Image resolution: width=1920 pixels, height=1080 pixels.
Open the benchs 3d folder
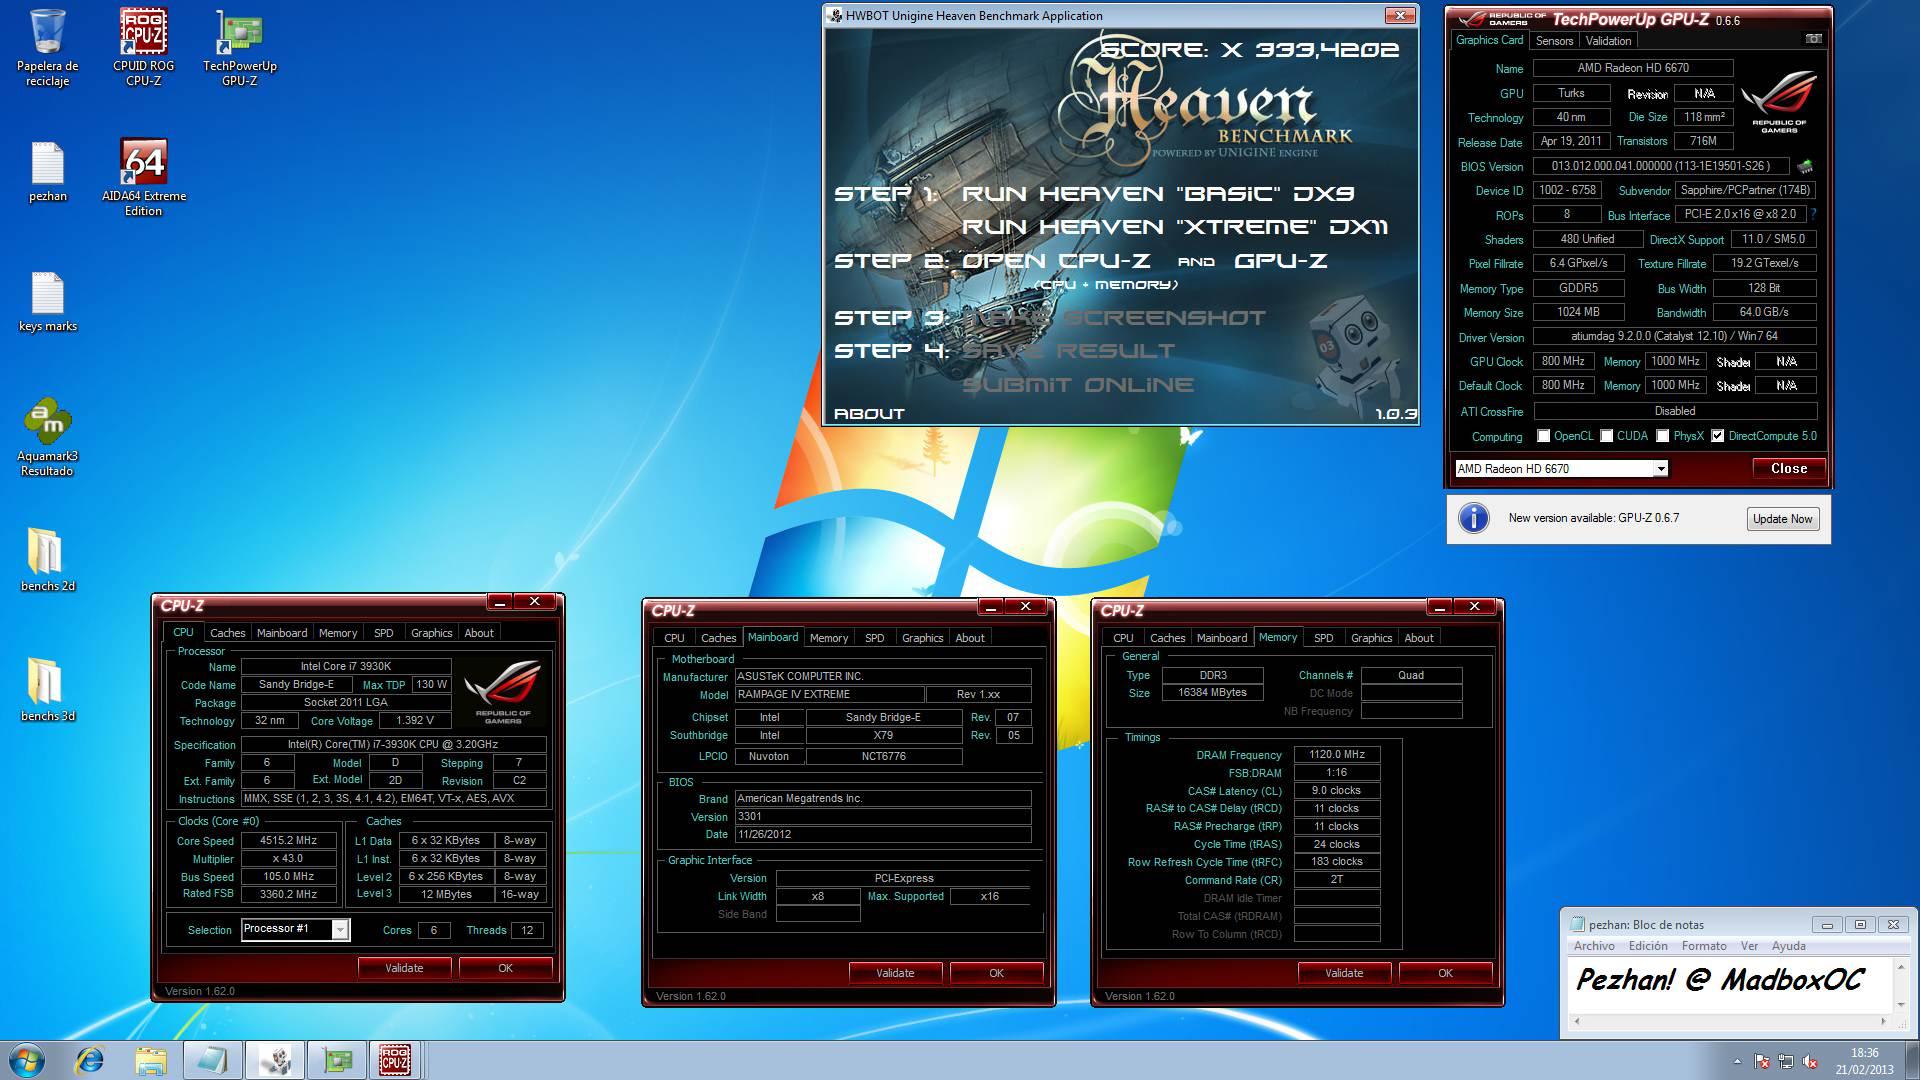coord(47,690)
